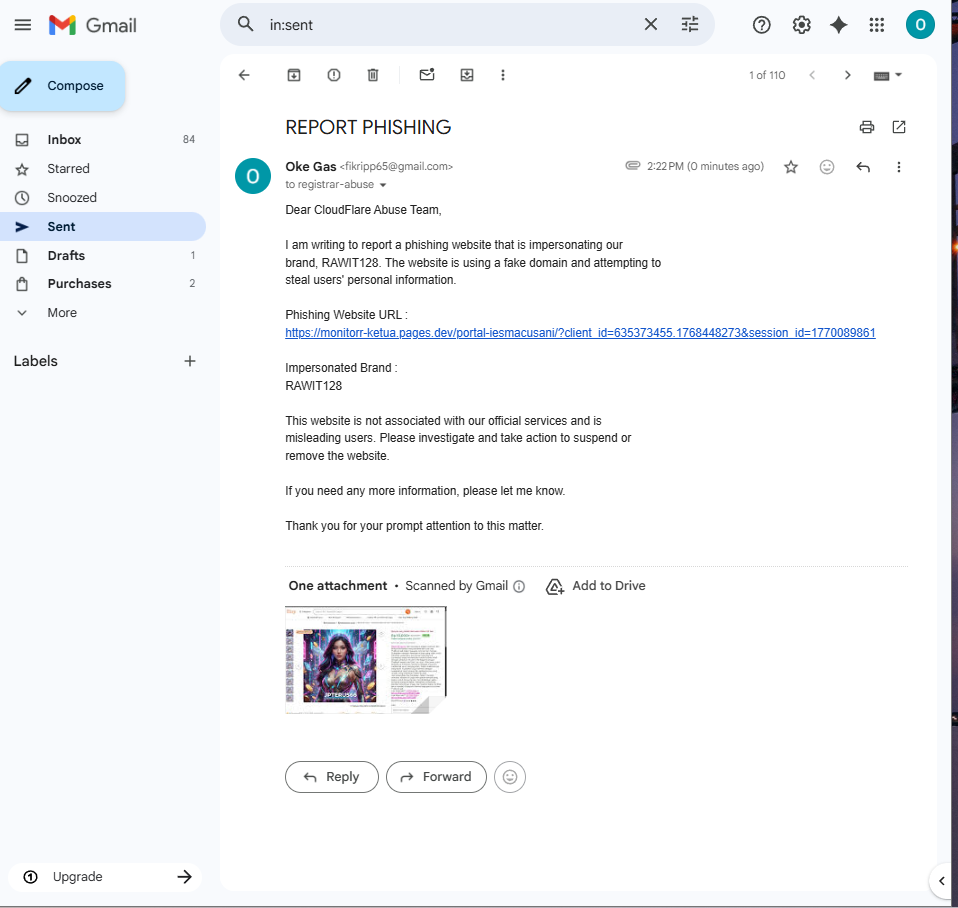Image resolution: width=958 pixels, height=908 pixels.
Task: Mark the email as unread
Action: [427, 75]
